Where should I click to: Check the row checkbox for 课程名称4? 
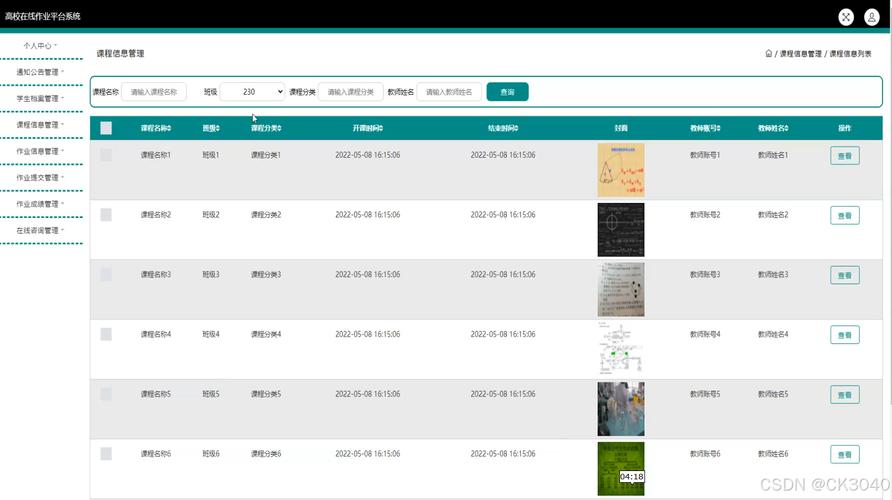(x=106, y=334)
